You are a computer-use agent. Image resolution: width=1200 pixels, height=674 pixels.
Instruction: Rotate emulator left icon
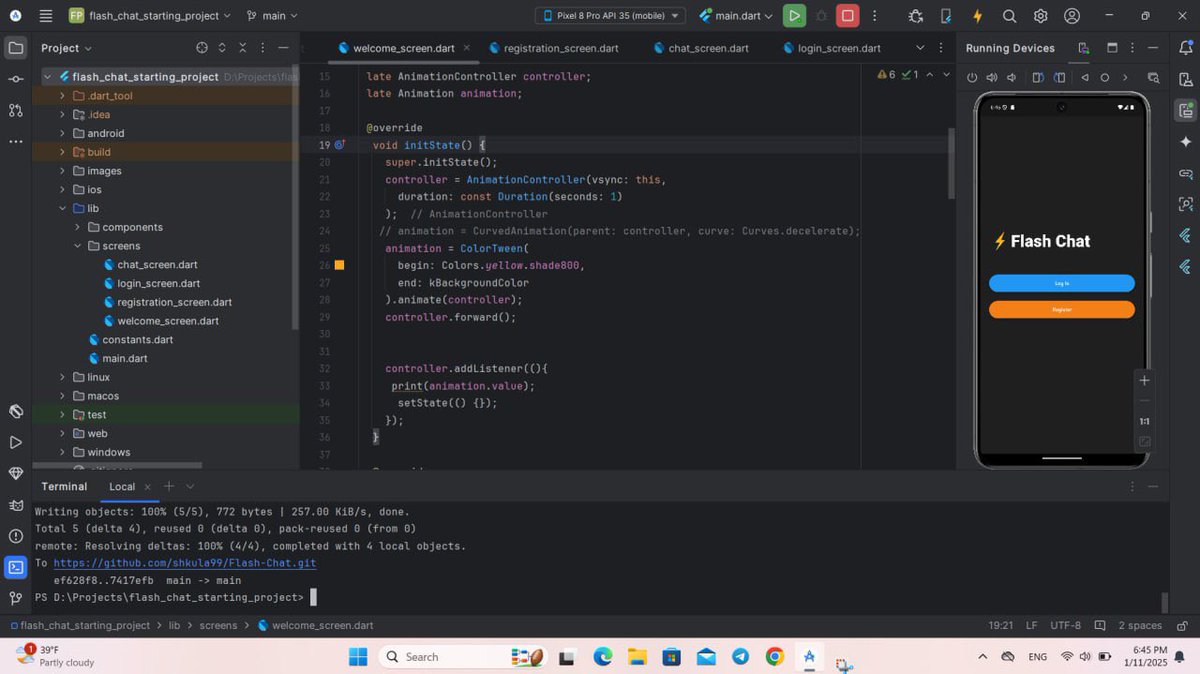[1038, 78]
